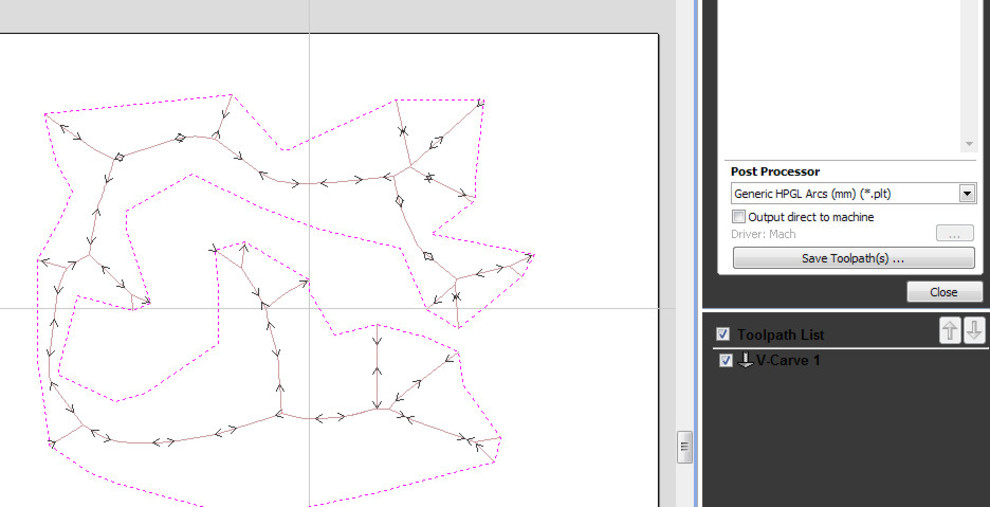Select the V-Carve 1 toolpath entry
The height and width of the screenshot is (507, 990).
click(787, 361)
